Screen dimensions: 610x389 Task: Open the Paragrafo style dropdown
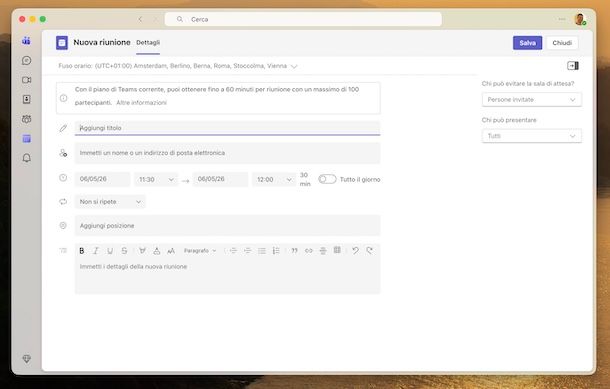[200, 251]
